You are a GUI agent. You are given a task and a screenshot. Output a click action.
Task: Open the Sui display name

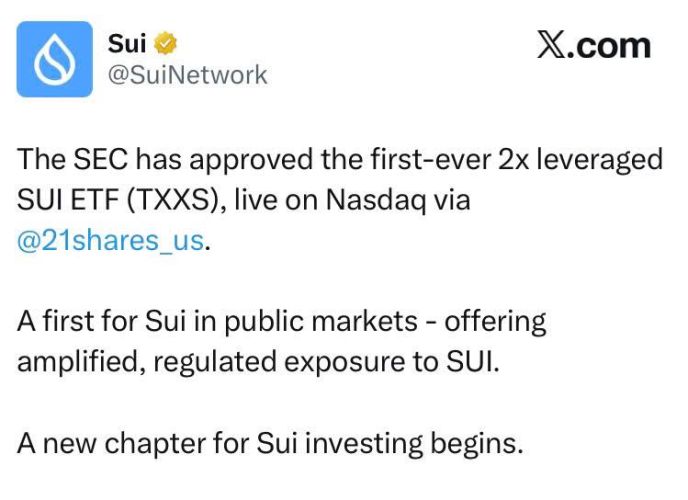(126, 44)
